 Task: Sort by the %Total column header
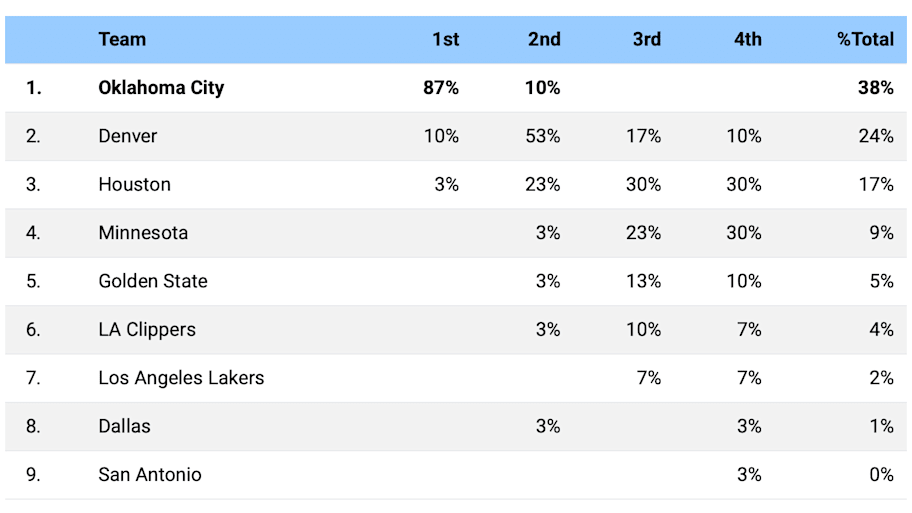point(865,40)
